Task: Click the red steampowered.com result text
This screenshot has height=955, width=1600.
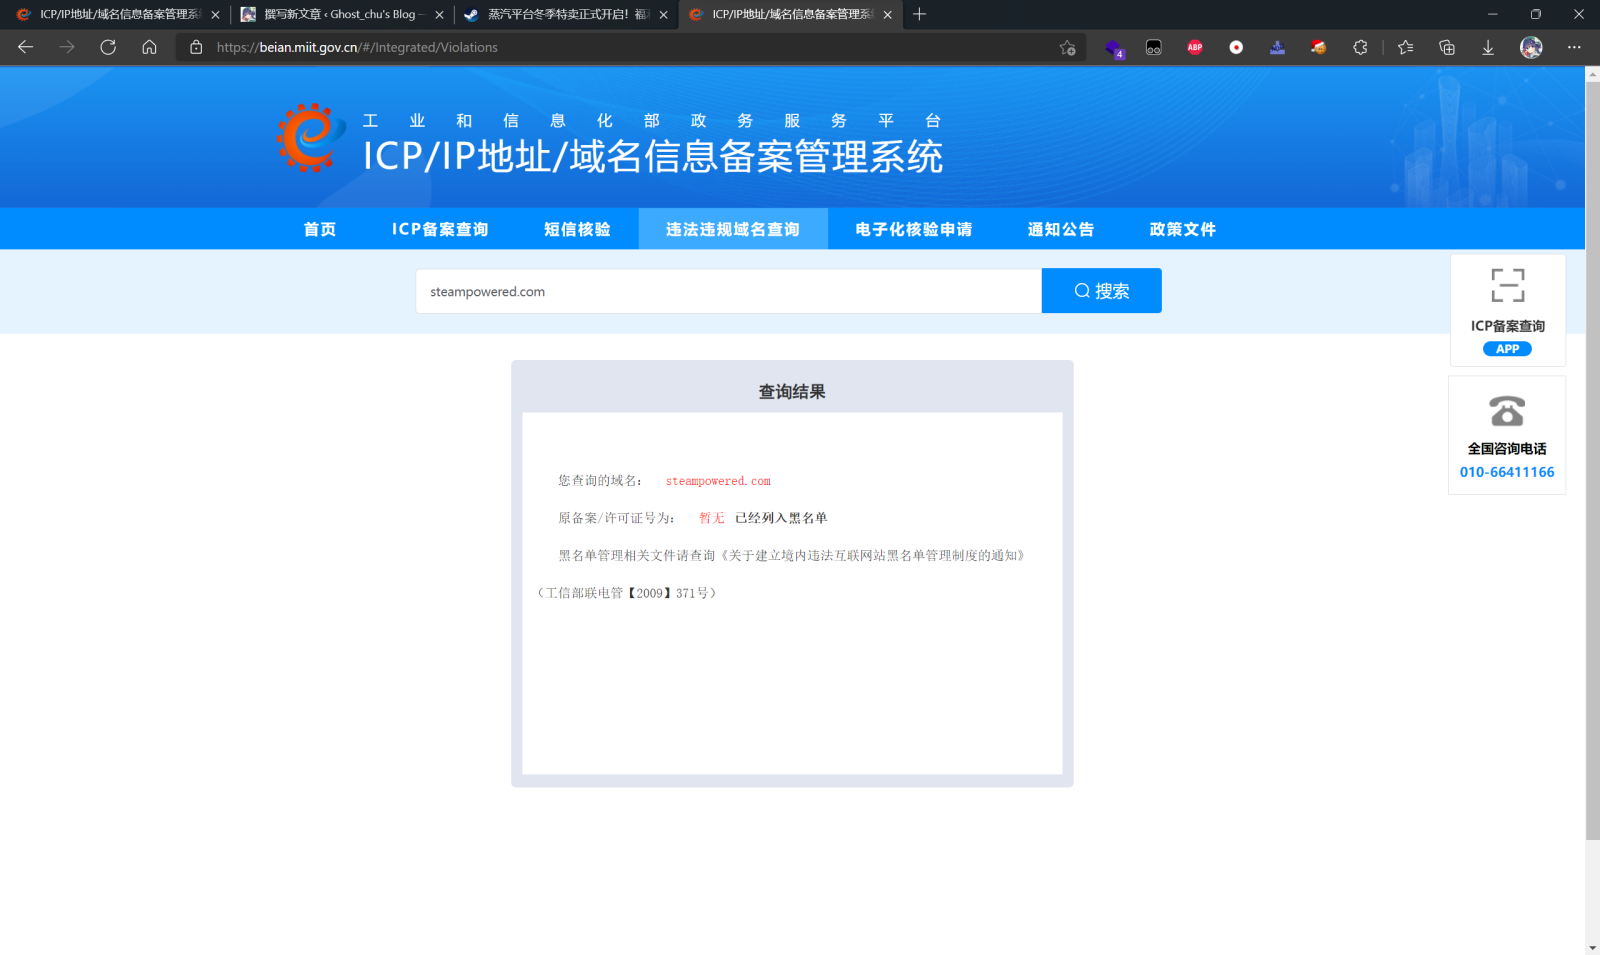Action: pos(718,481)
